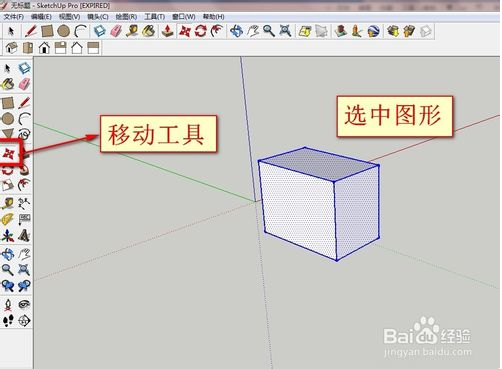Click the grayed Share Component icon
Viewport: 502px width, 369px height.
click(426, 31)
